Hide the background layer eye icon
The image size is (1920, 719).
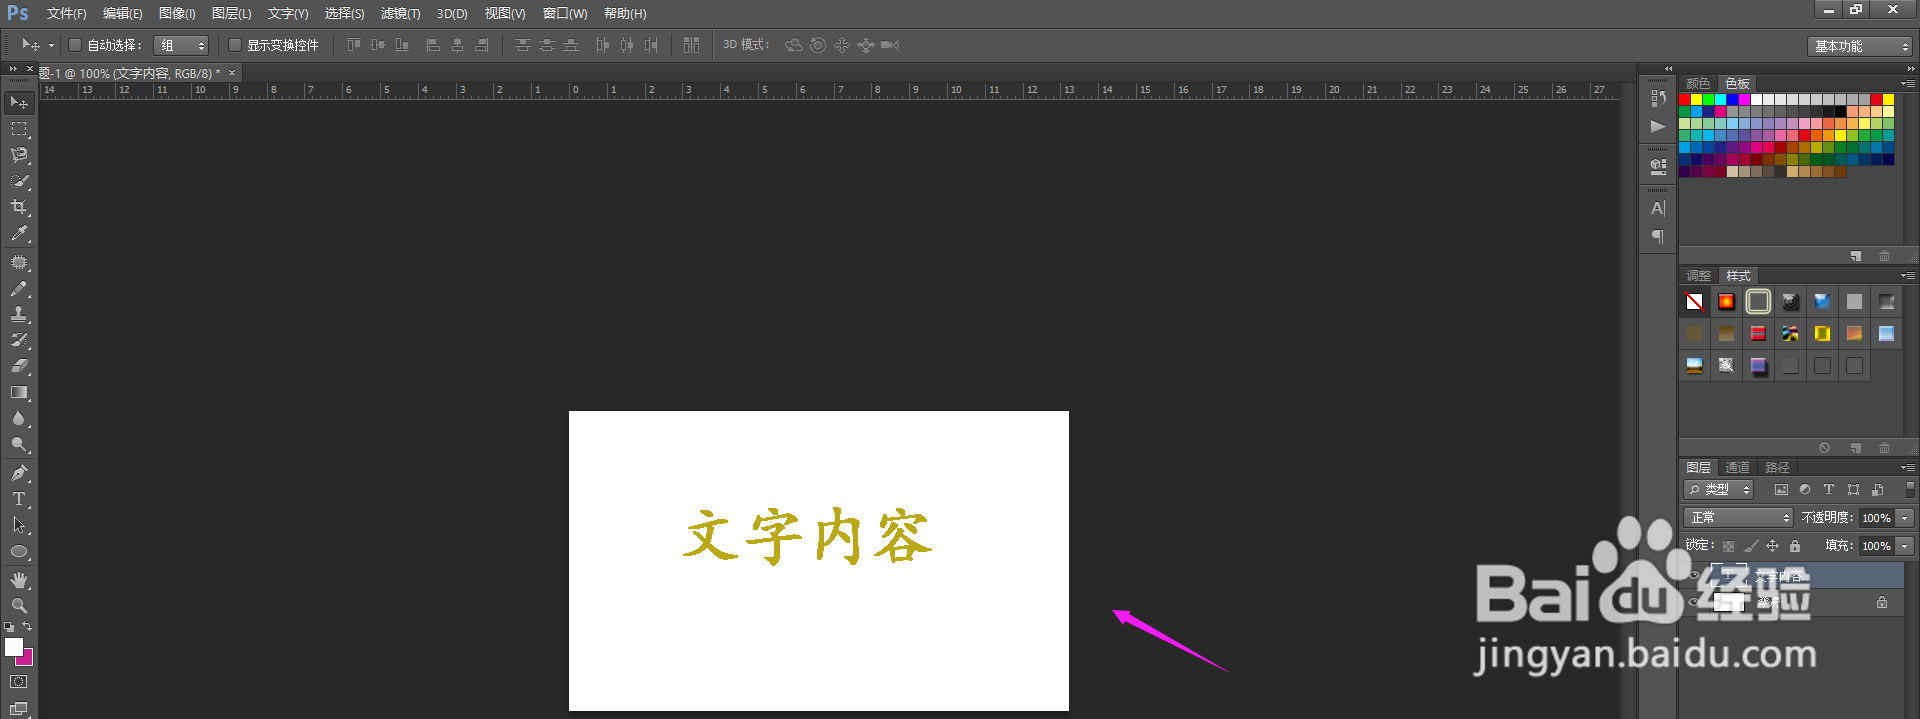pos(1694,602)
